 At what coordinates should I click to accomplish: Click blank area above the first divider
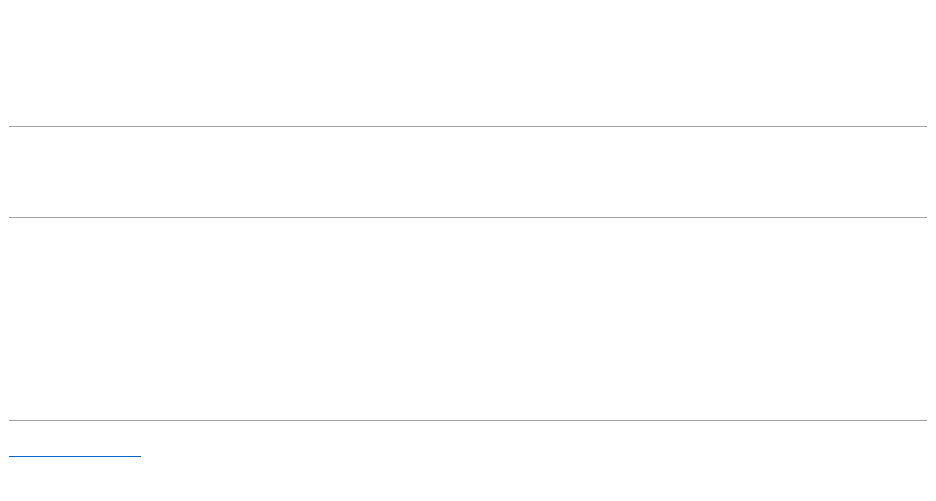coord(468,60)
